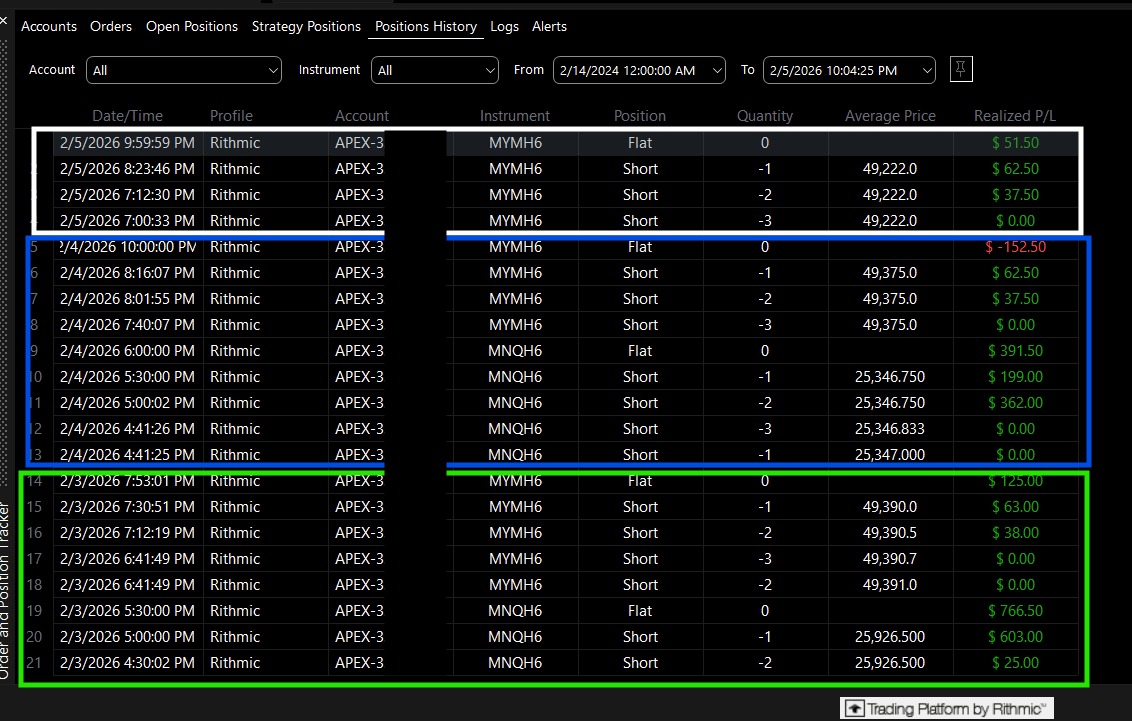1132x721 pixels.
Task: Open the Alerts tab
Action: coord(549,26)
